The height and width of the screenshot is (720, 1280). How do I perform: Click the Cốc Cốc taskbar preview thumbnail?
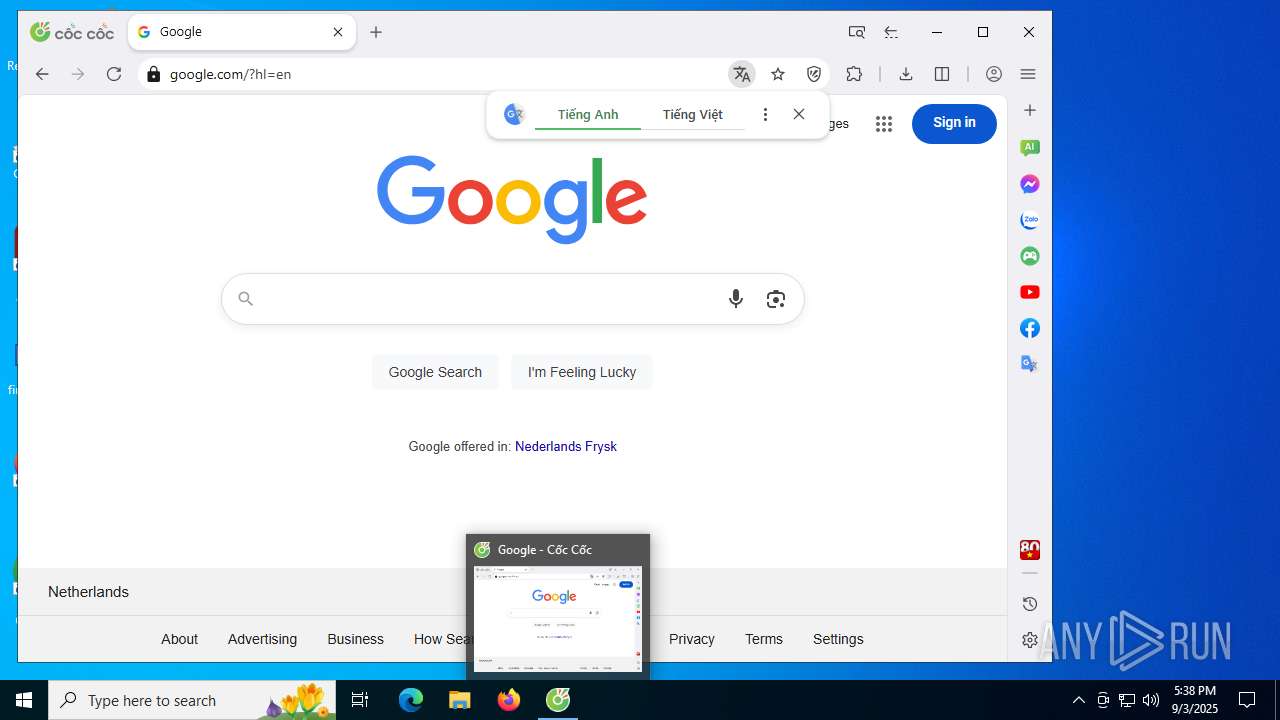[558, 619]
